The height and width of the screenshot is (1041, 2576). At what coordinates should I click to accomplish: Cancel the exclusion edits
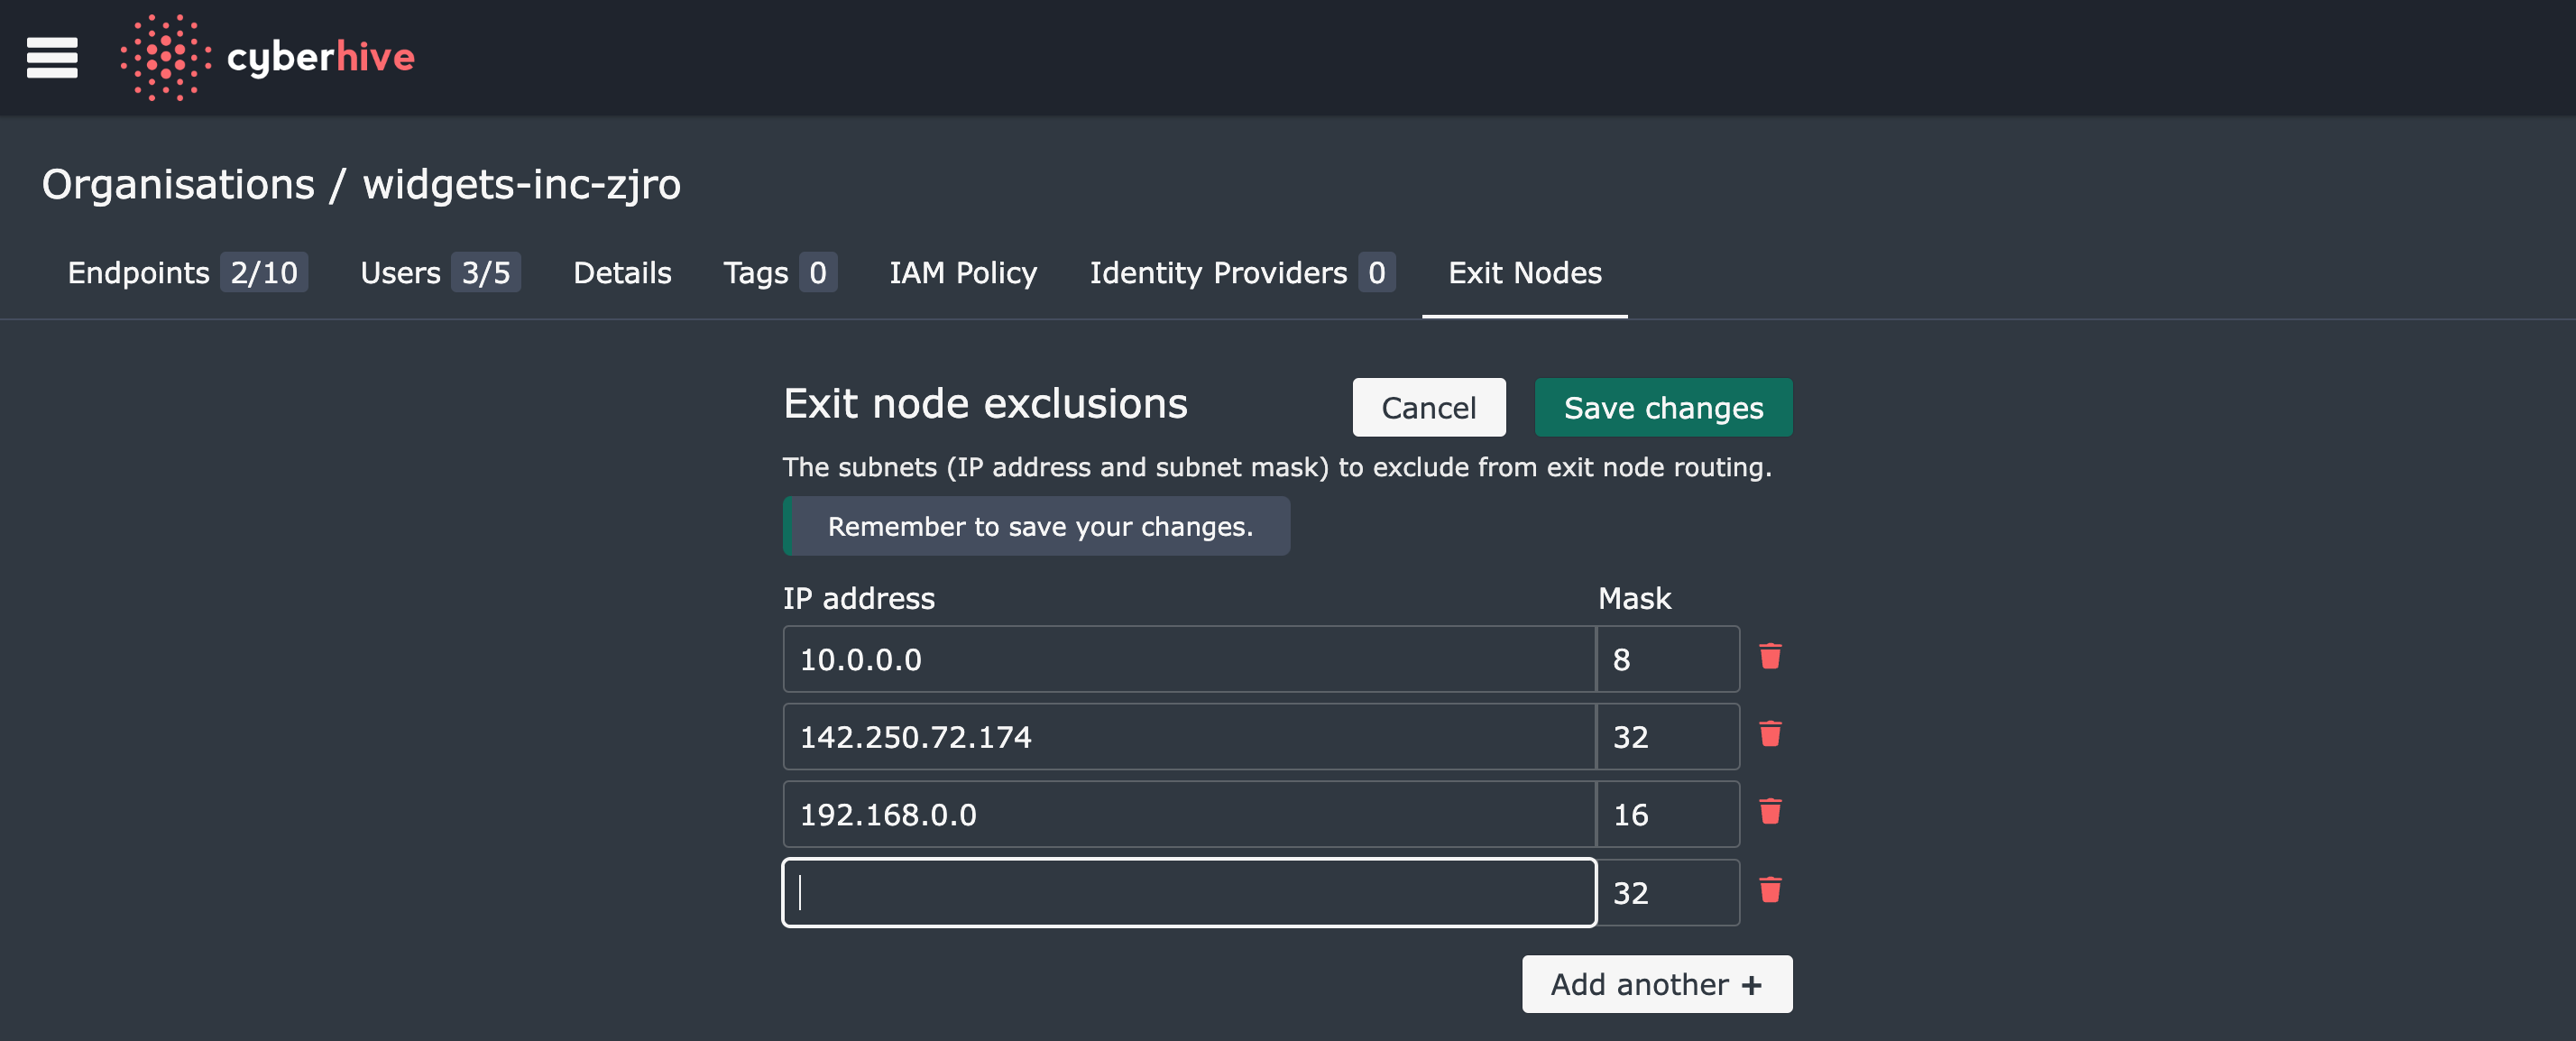pos(1428,408)
